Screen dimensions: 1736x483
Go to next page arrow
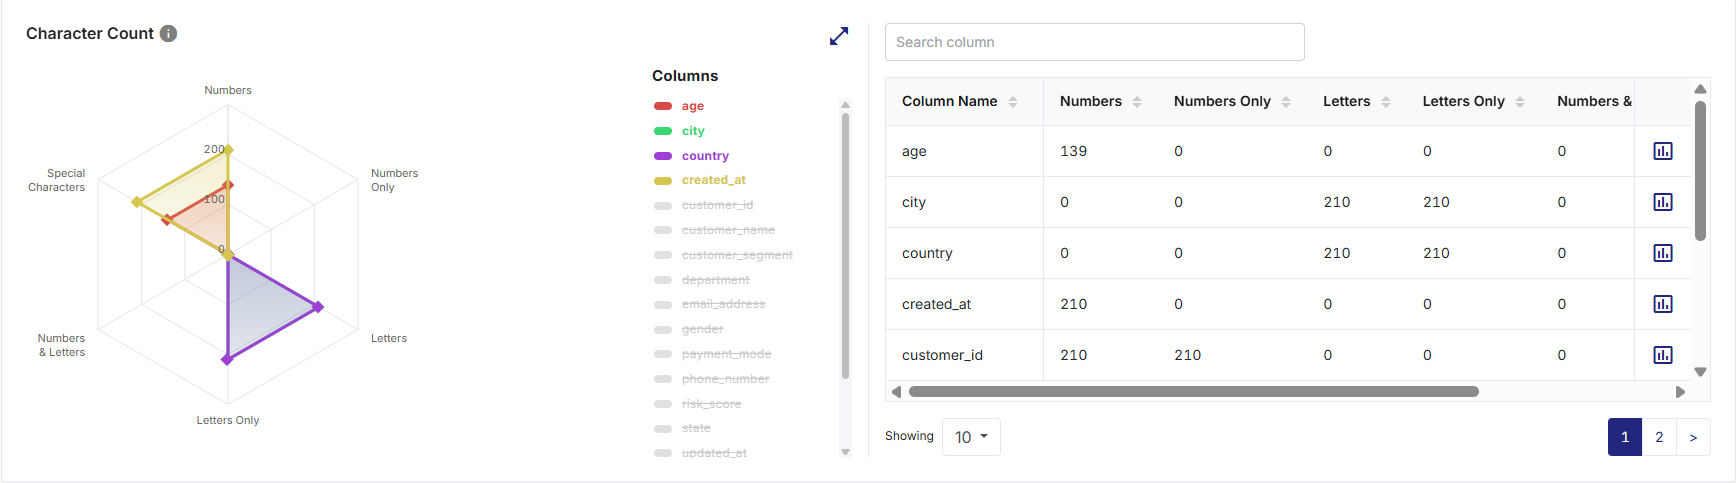[x=1693, y=437]
